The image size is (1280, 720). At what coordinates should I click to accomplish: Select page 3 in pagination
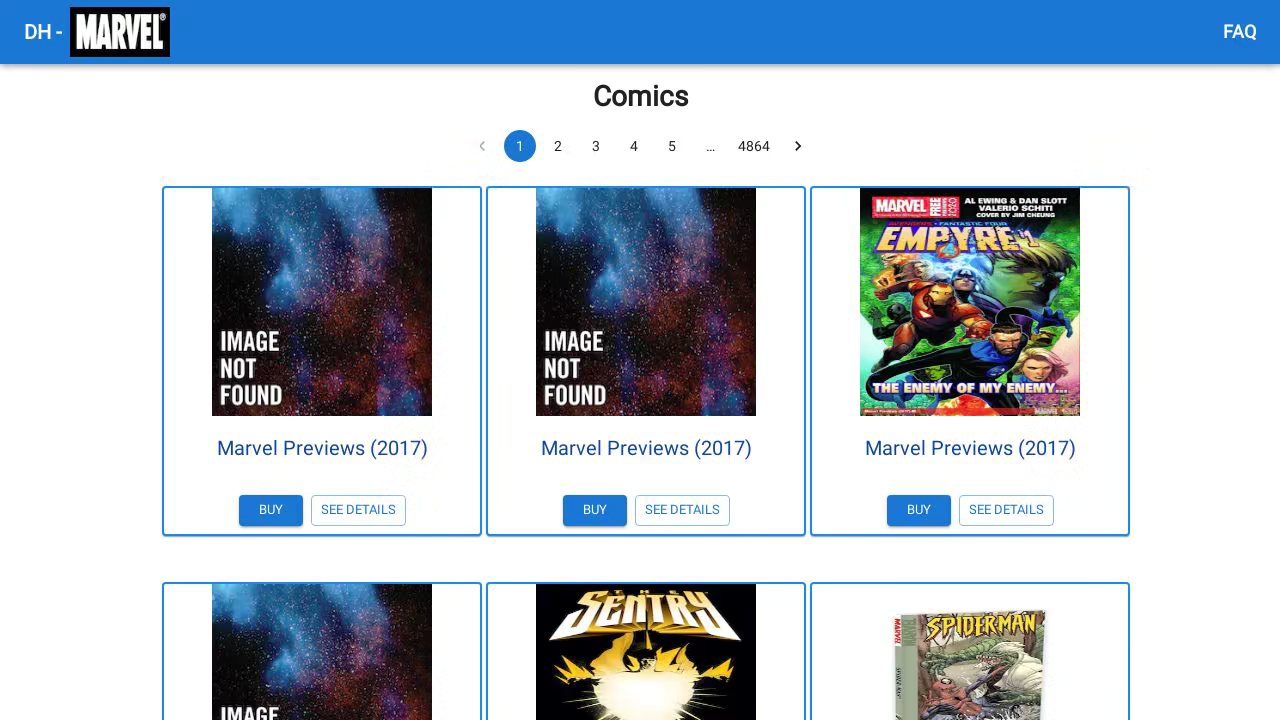(596, 146)
